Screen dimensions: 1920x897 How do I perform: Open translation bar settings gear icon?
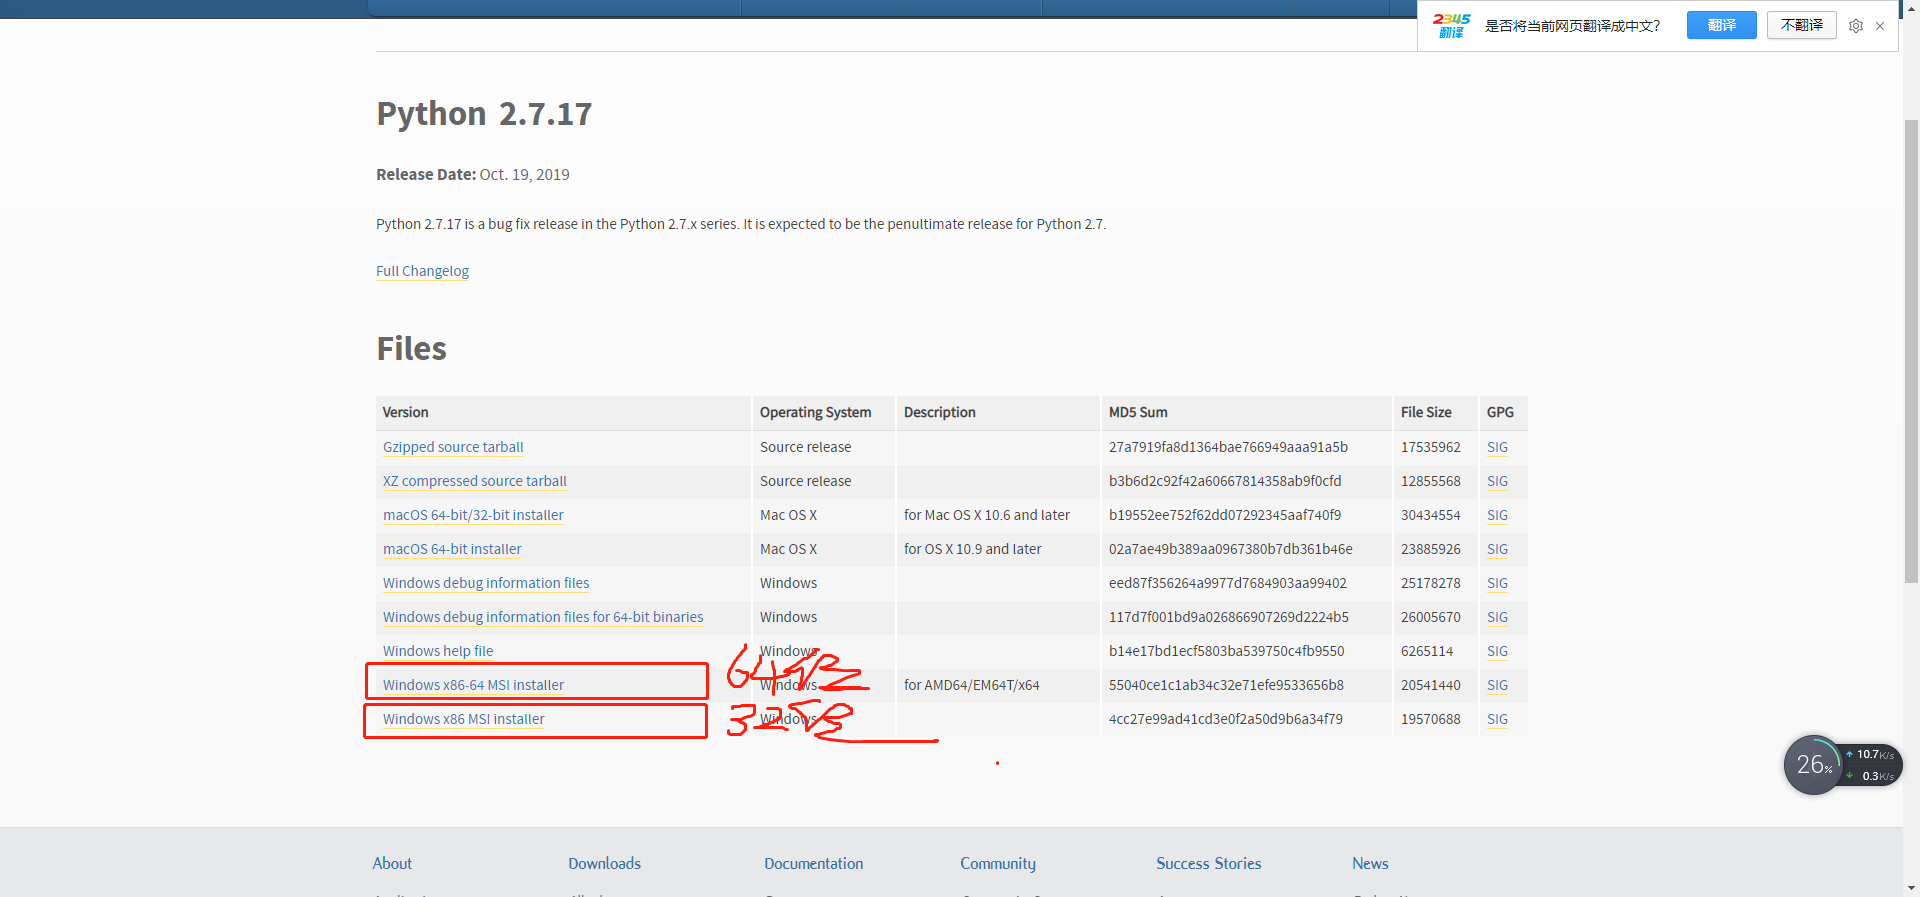click(x=1856, y=26)
